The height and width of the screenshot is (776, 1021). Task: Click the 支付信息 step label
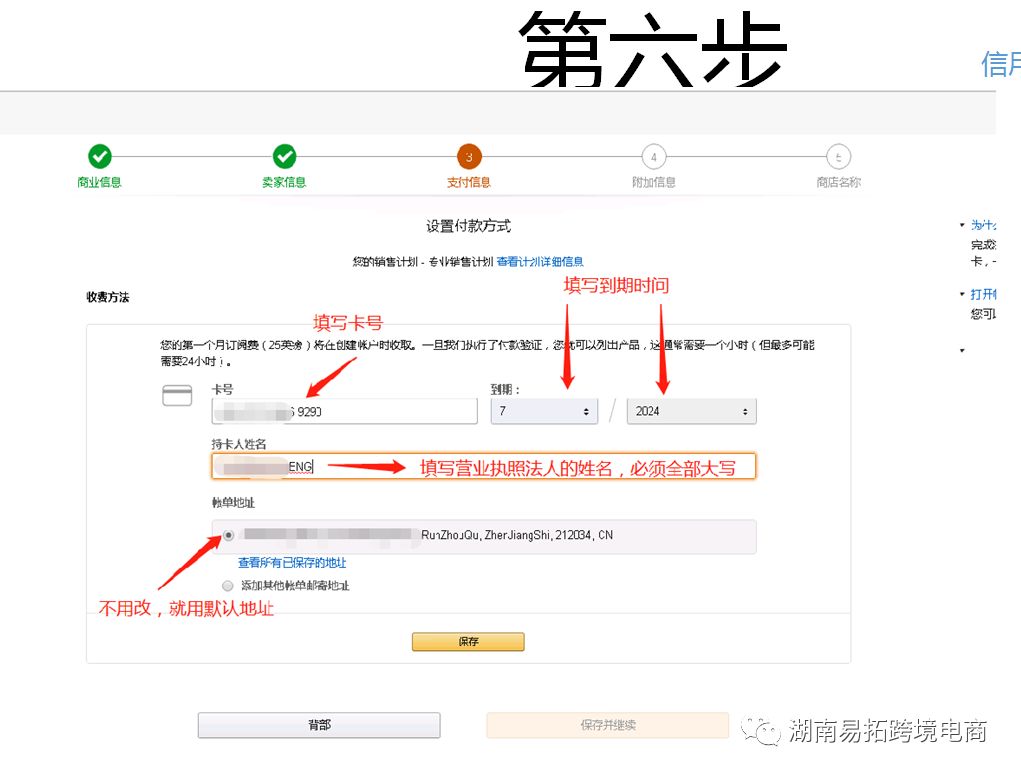[469, 182]
